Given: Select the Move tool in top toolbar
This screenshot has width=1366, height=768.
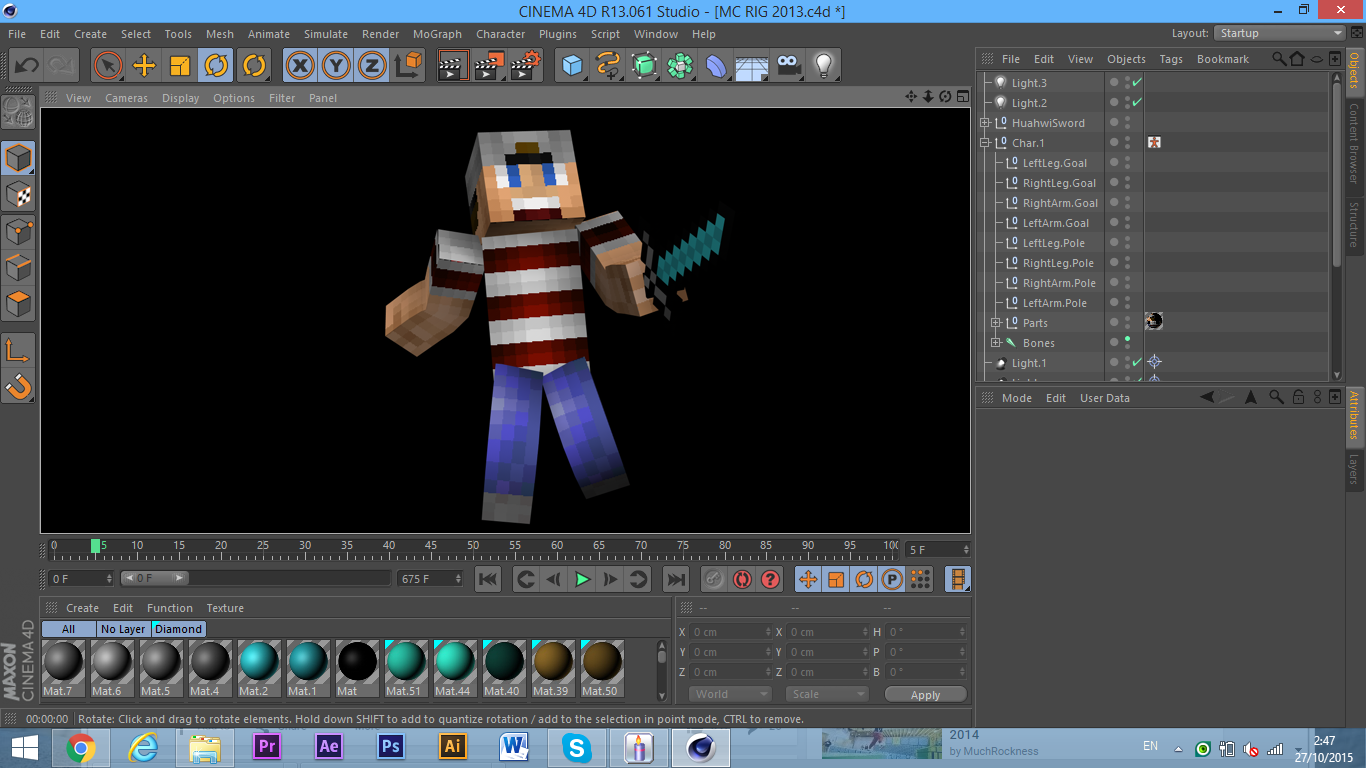Looking at the screenshot, I should [x=144, y=66].
